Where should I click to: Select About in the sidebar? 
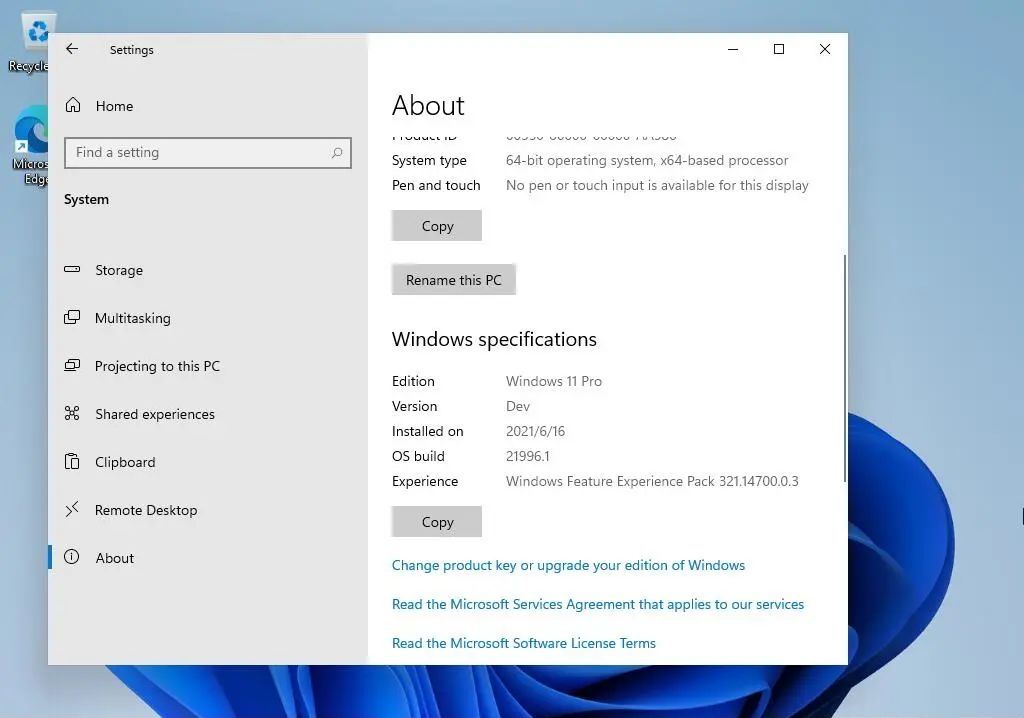pos(114,558)
